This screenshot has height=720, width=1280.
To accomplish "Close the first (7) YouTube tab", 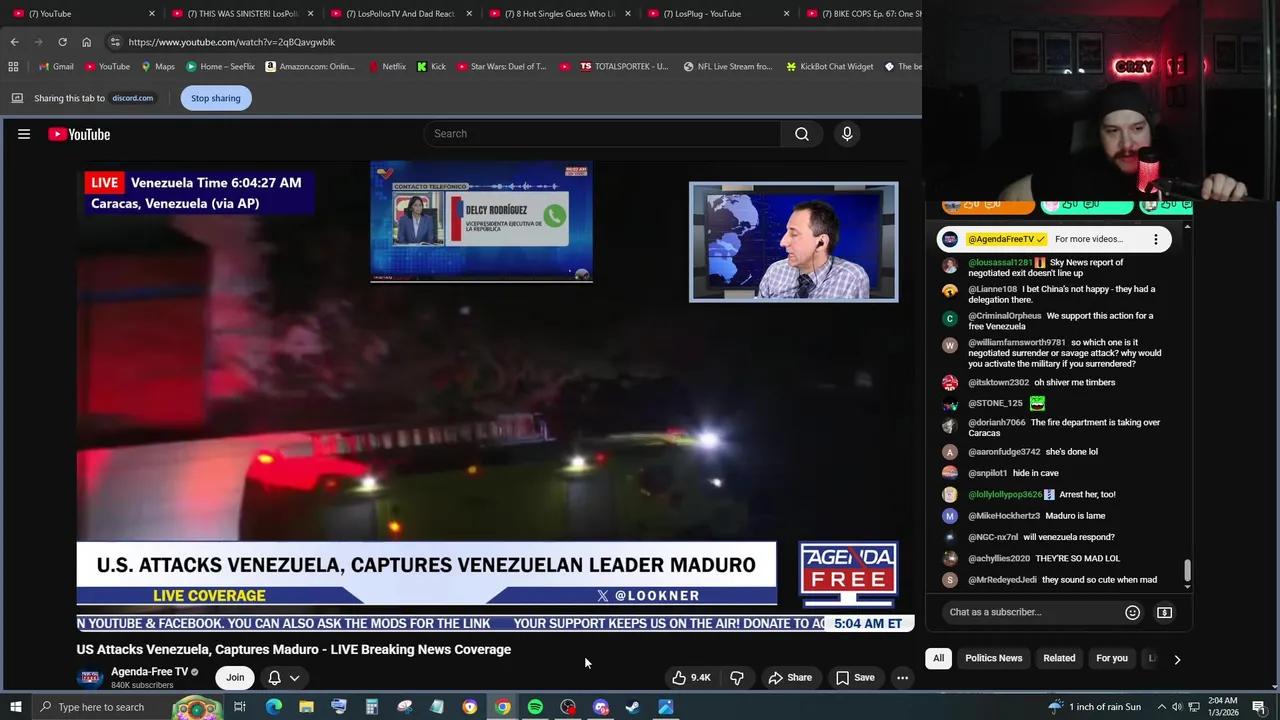I will (152, 14).
